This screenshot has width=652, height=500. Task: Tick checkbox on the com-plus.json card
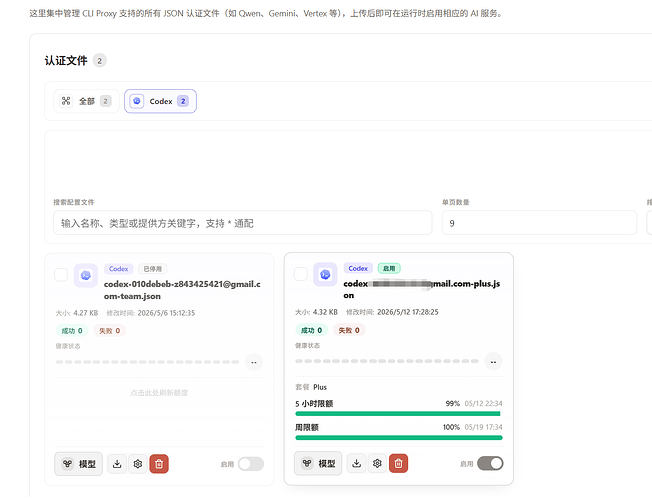[301, 274]
